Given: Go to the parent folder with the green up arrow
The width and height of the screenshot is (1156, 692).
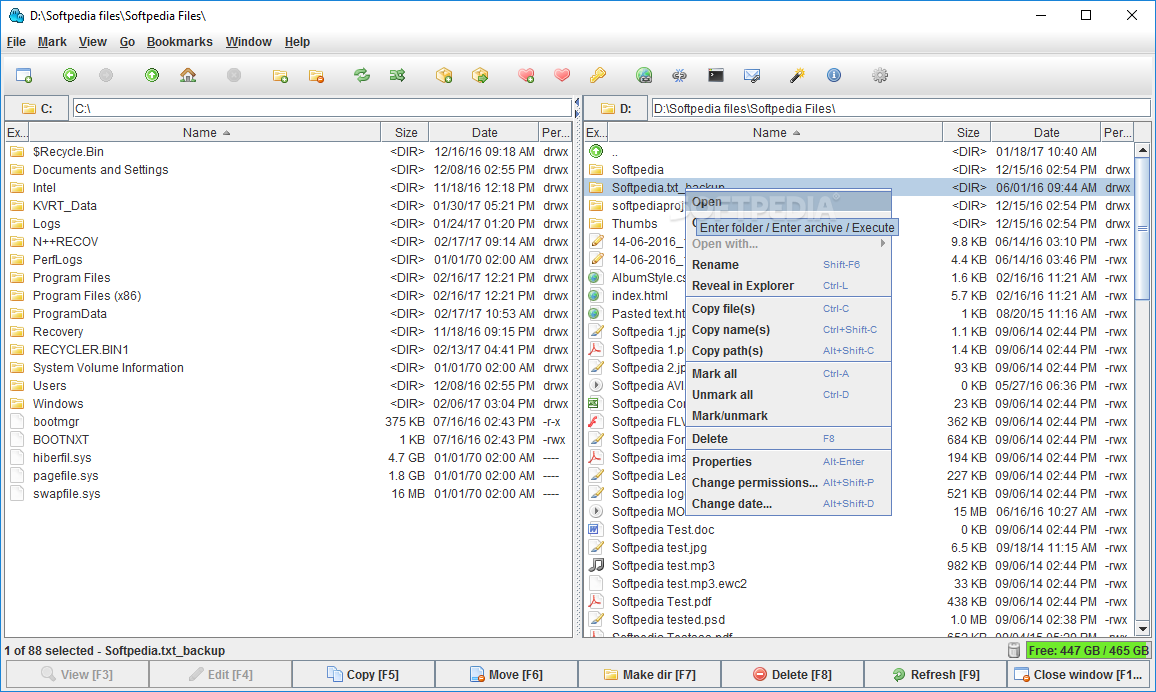Looking at the screenshot, I should point(152,75).
